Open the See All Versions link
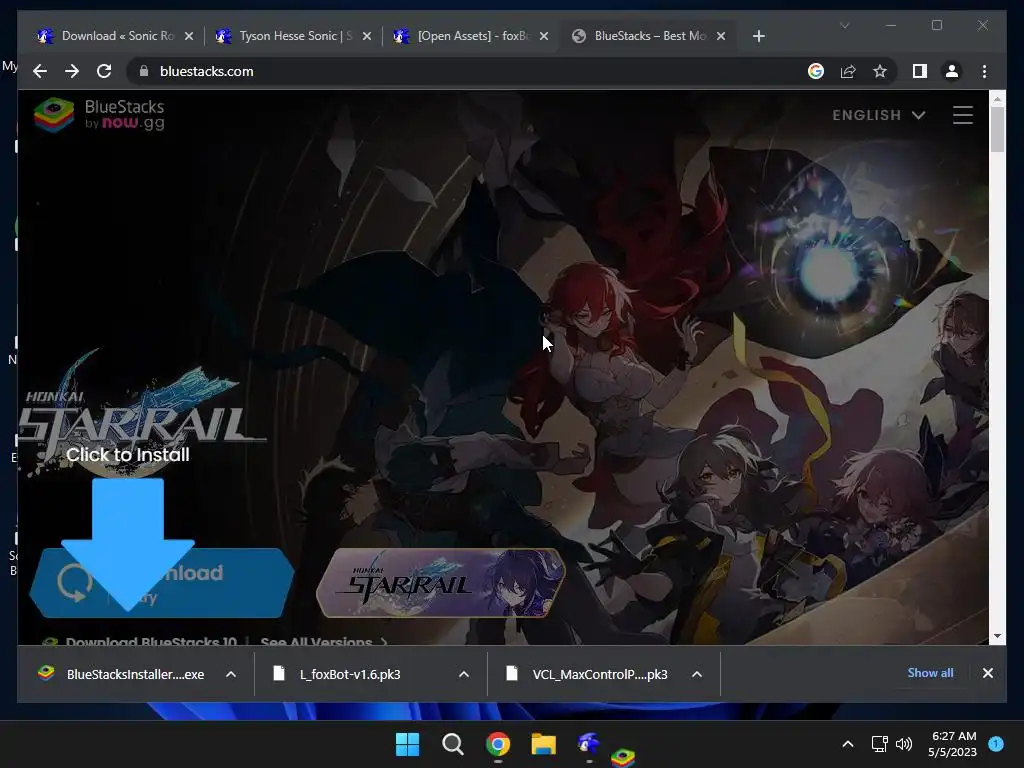The width and height of the screenshot is (1024, 768). click(x=323, y=641)
